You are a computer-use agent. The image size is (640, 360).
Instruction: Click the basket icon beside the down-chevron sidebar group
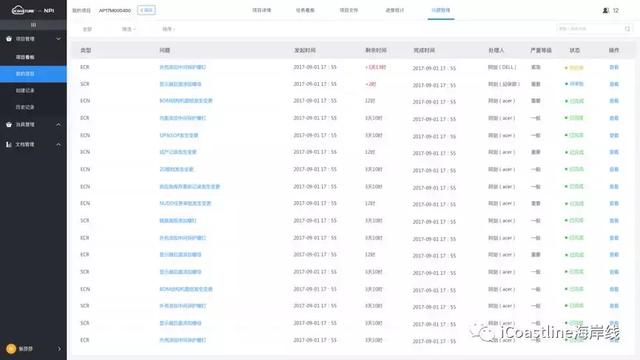tap(9, 39)
